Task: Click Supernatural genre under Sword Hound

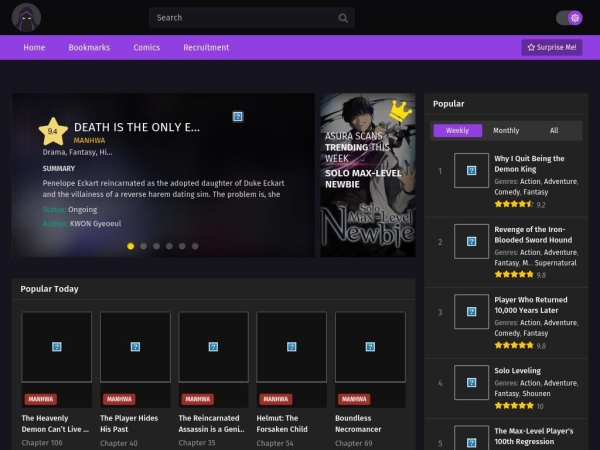Action: 555,263
